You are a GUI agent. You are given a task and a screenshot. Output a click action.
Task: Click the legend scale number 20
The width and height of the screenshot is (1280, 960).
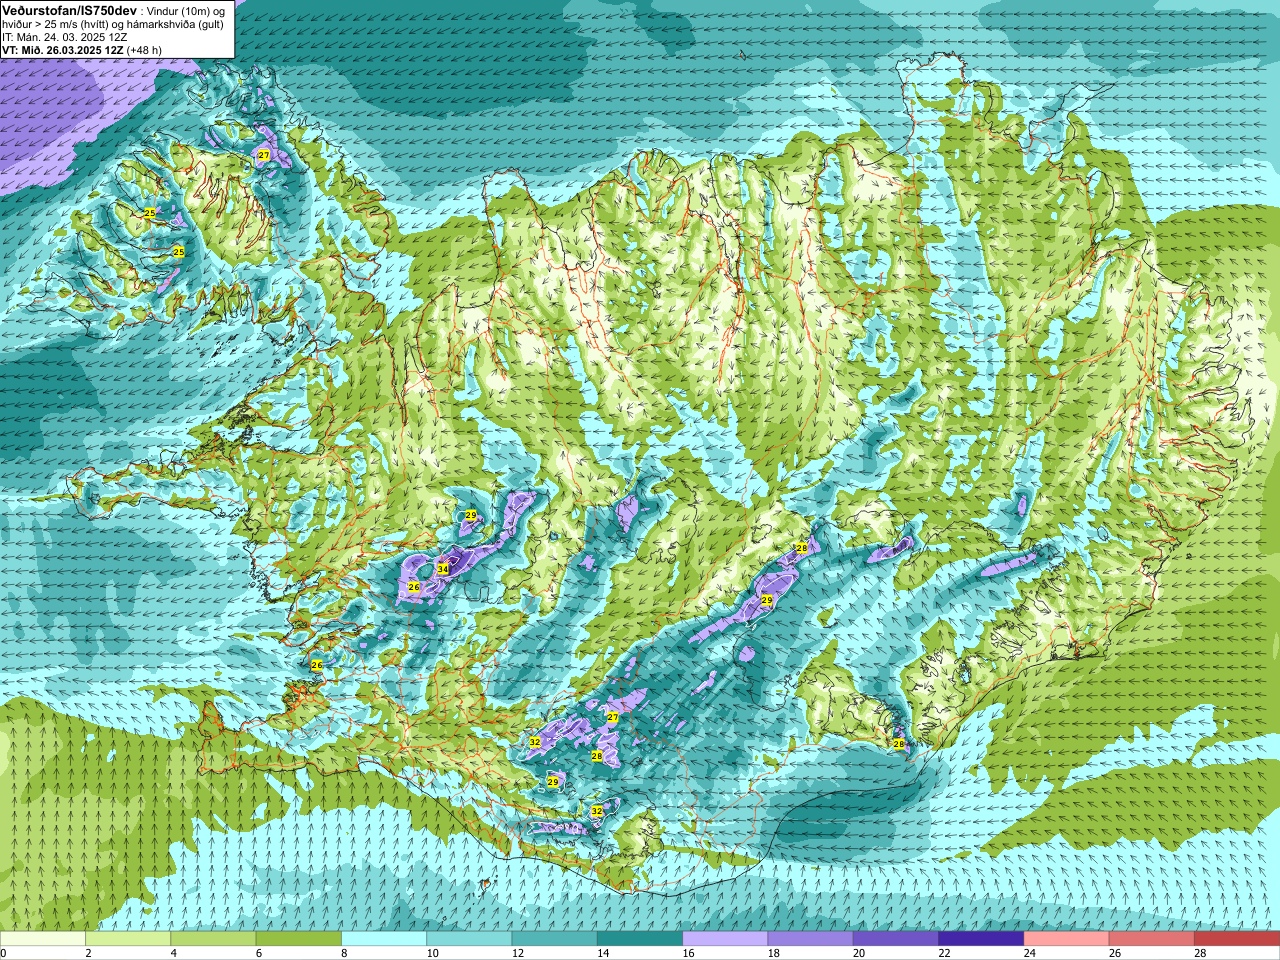tap(860, 953)
